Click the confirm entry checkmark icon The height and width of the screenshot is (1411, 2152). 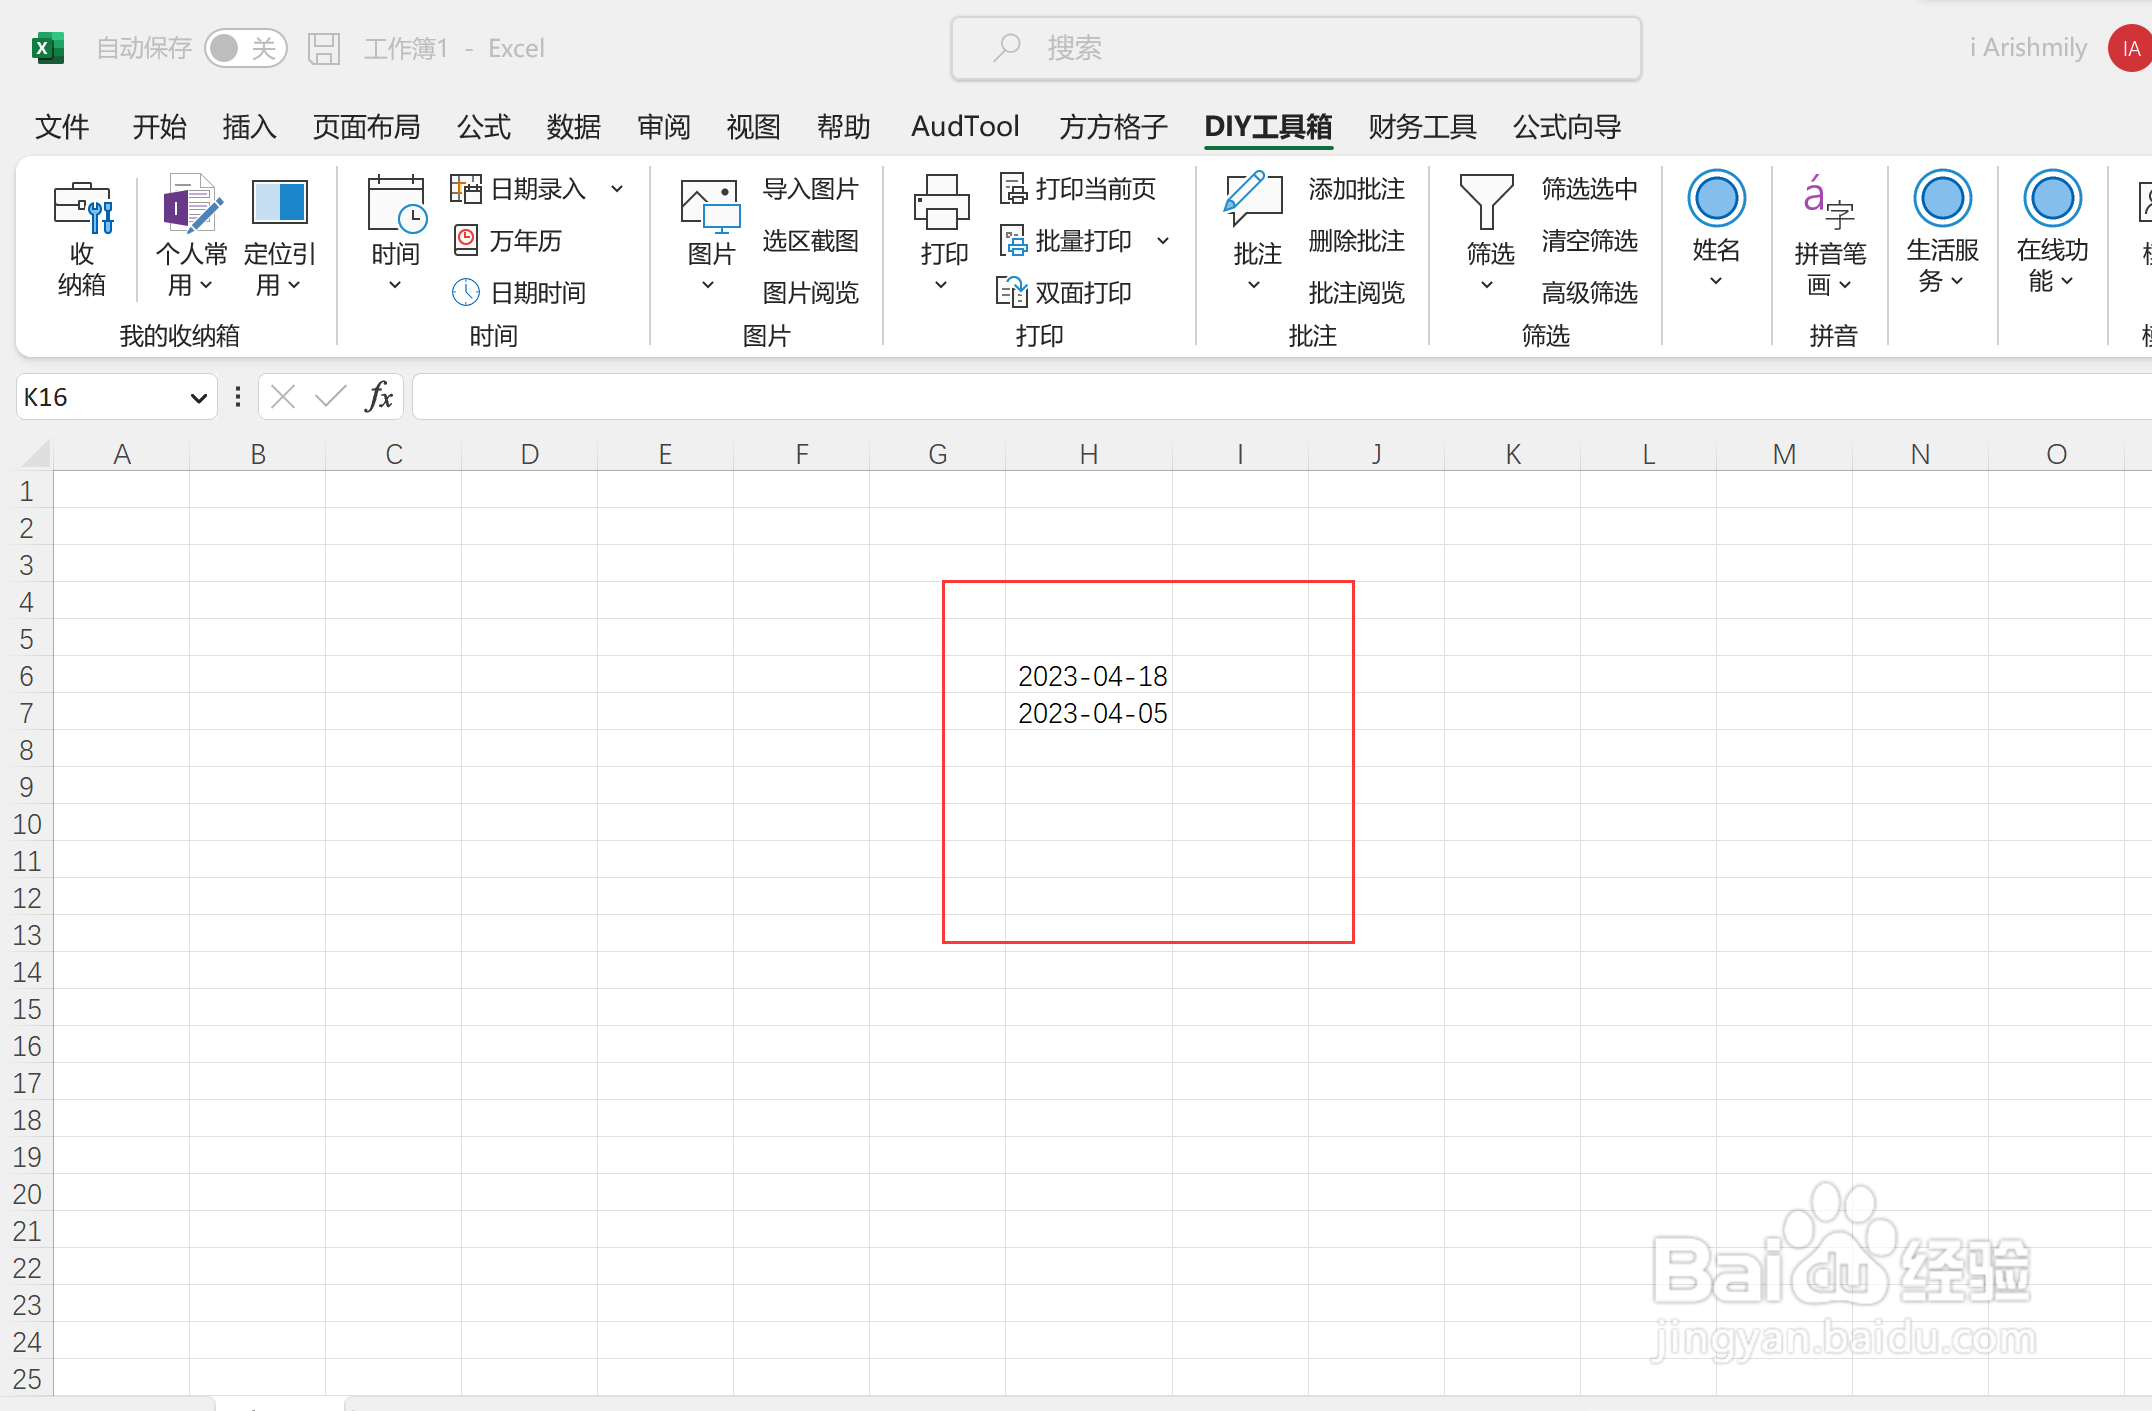330,397
